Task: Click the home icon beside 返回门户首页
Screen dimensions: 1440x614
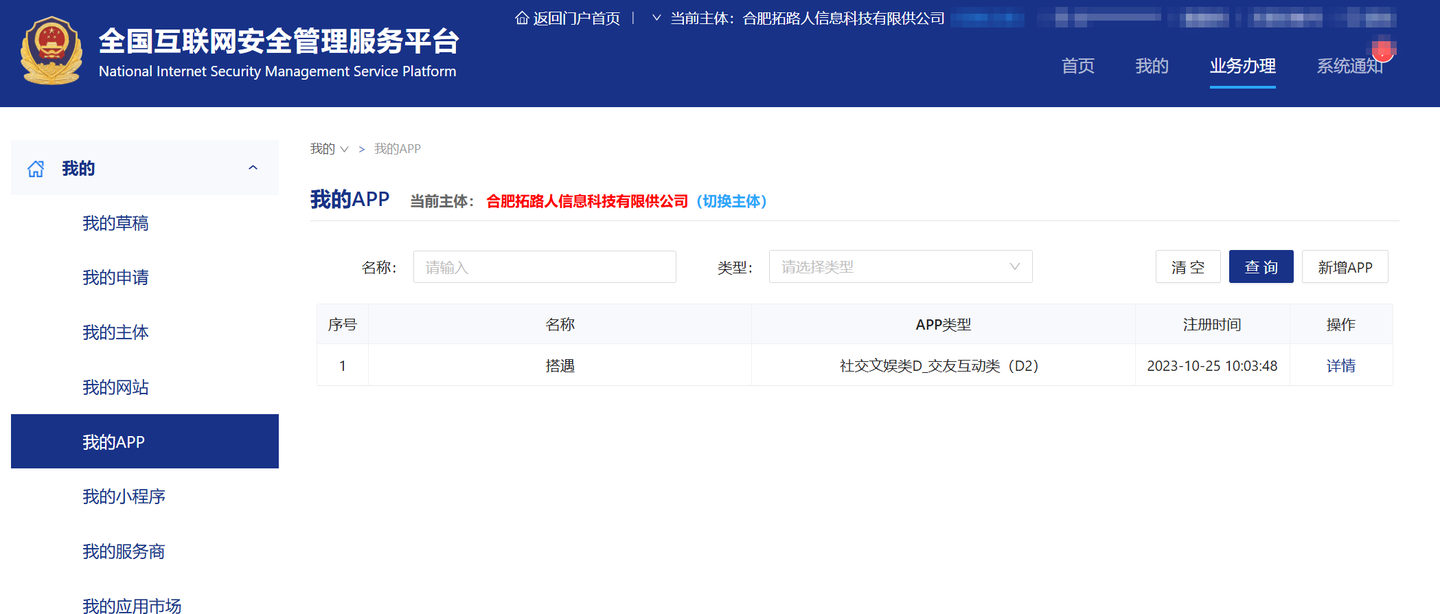Action: (x=521, y=18)
